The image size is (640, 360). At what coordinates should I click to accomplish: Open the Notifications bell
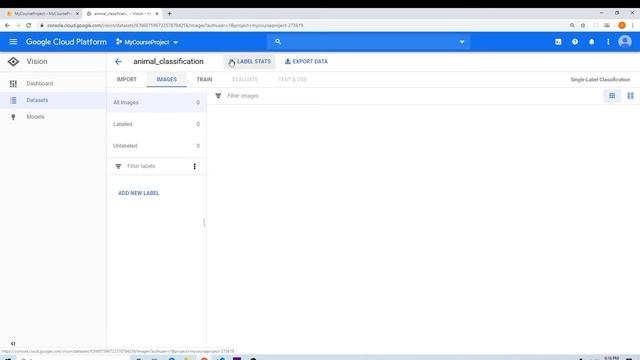pos(591,42)
